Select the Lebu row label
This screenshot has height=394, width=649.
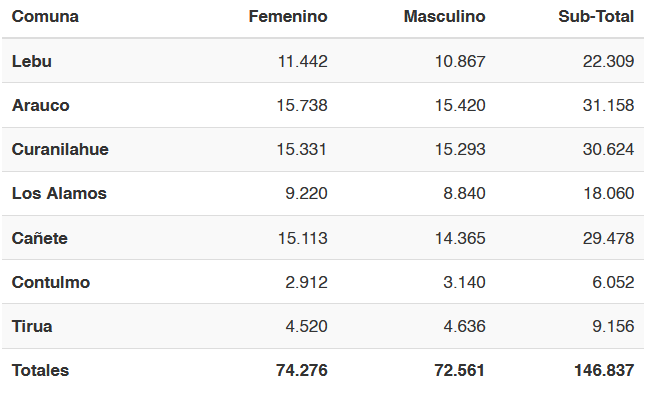coord(32,61)
